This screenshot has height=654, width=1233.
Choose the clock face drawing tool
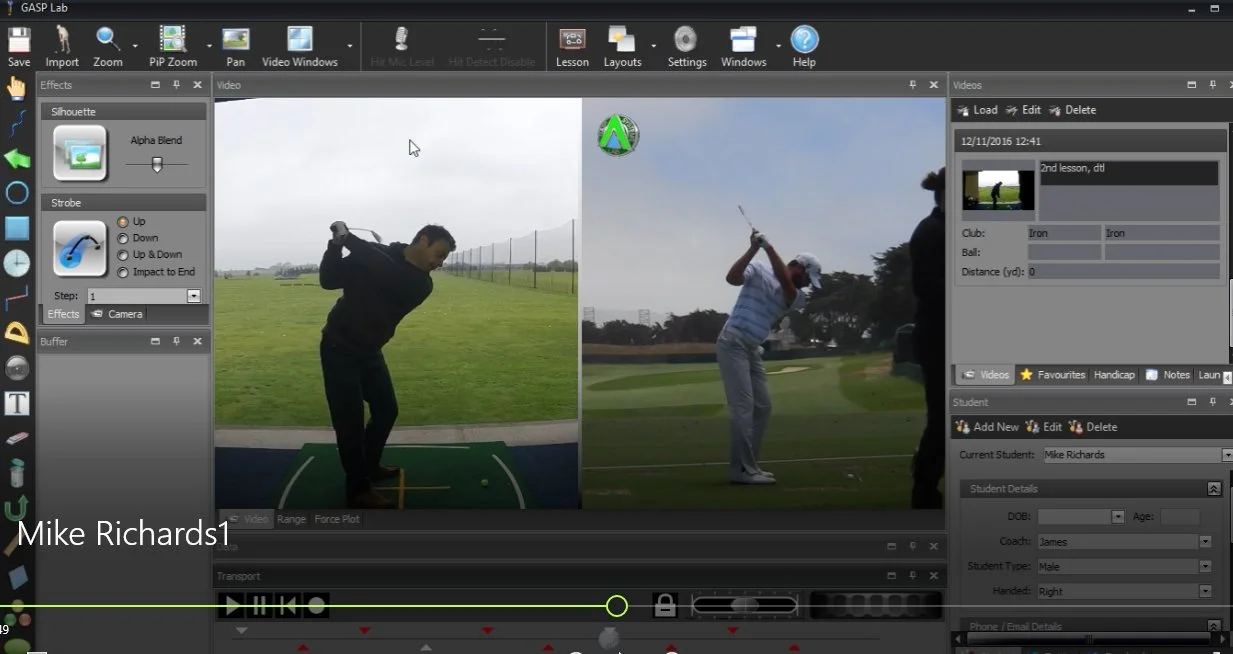click(x=17, y=263)
